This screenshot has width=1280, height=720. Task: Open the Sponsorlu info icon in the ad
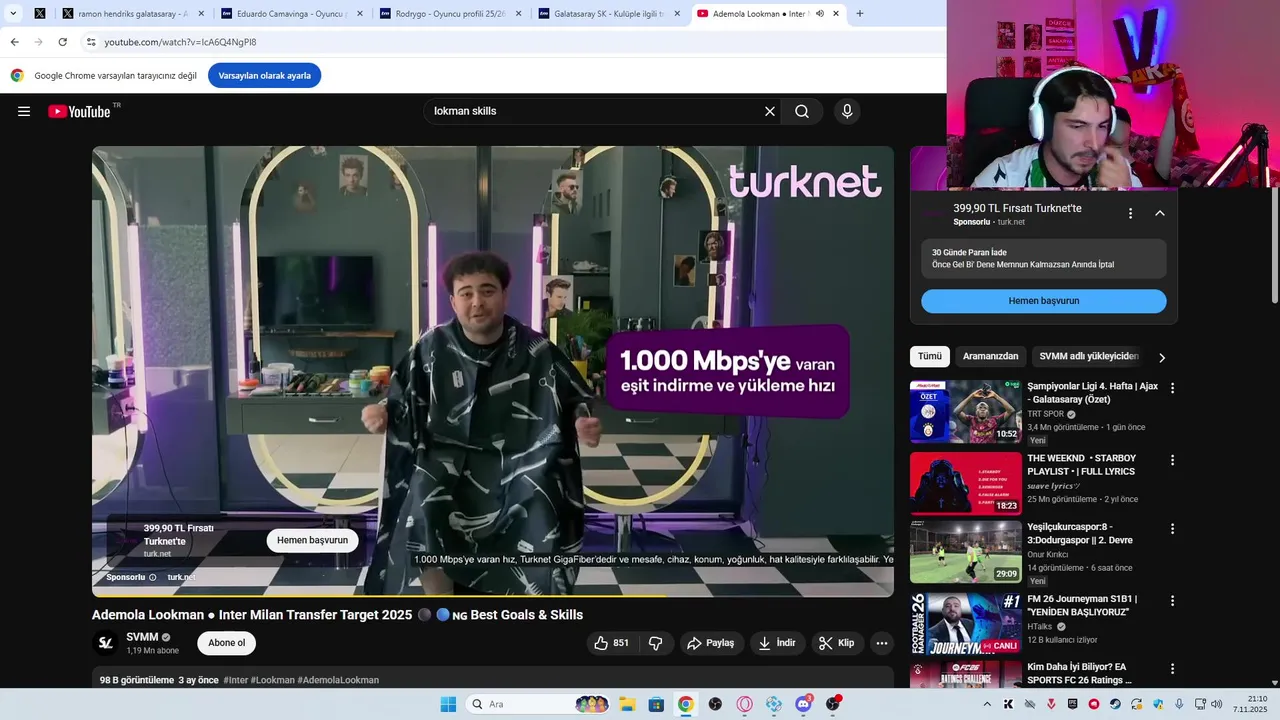pyautogui.click(x=152, y=577)
